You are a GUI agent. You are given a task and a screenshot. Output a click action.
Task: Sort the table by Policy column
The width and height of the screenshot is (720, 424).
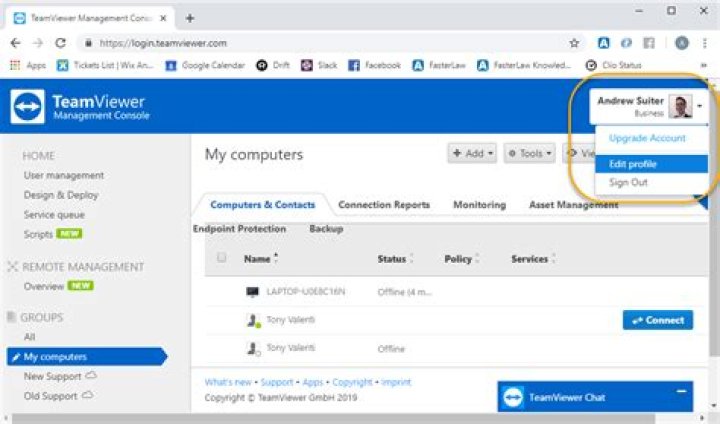[461, 259]
